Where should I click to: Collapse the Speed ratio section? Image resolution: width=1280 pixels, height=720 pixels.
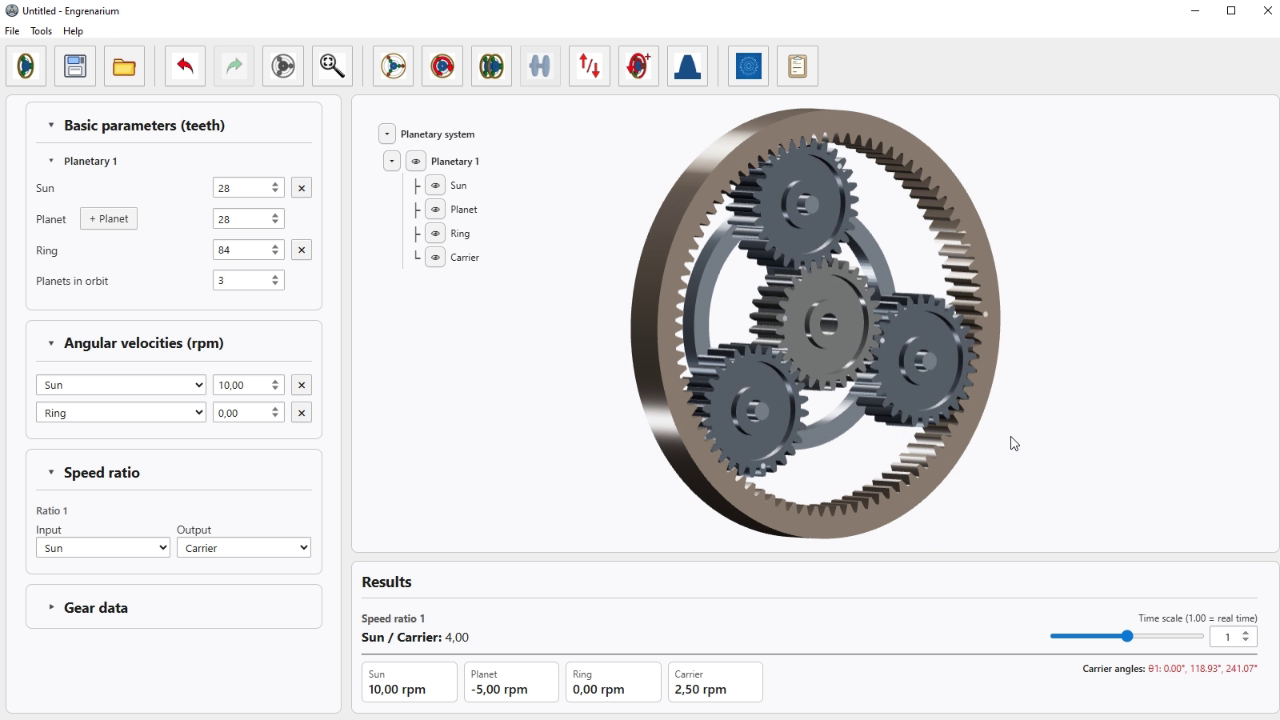pyautogui.click(x=51, y=473)
